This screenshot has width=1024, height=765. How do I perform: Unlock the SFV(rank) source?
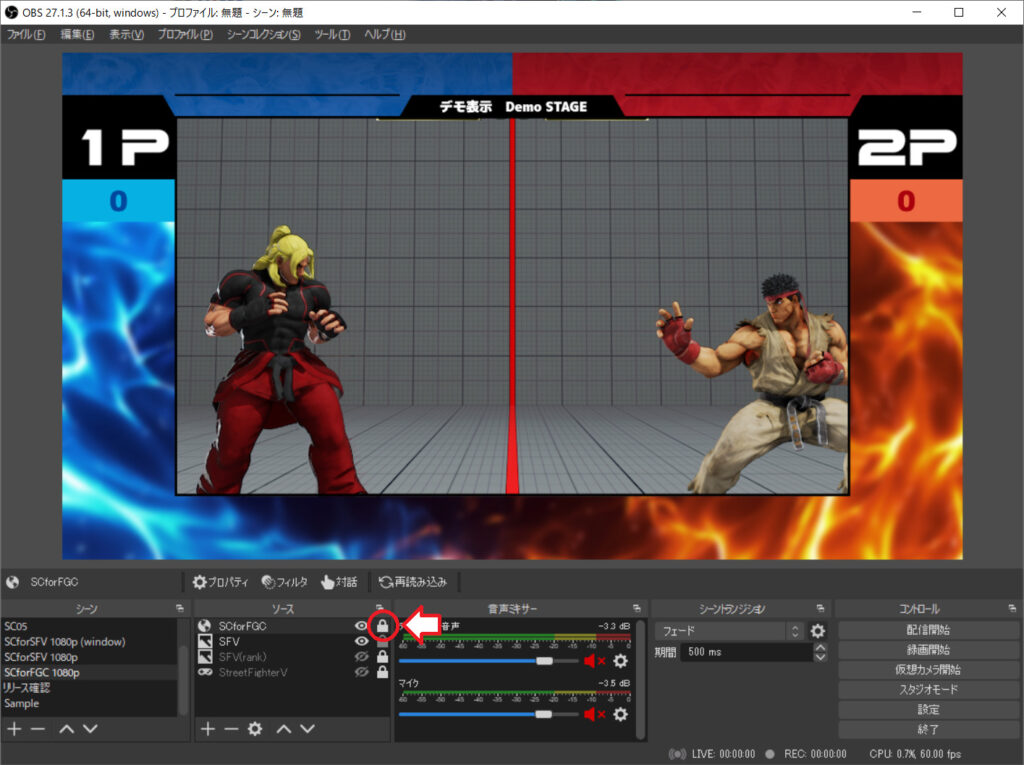pos(383,657)
